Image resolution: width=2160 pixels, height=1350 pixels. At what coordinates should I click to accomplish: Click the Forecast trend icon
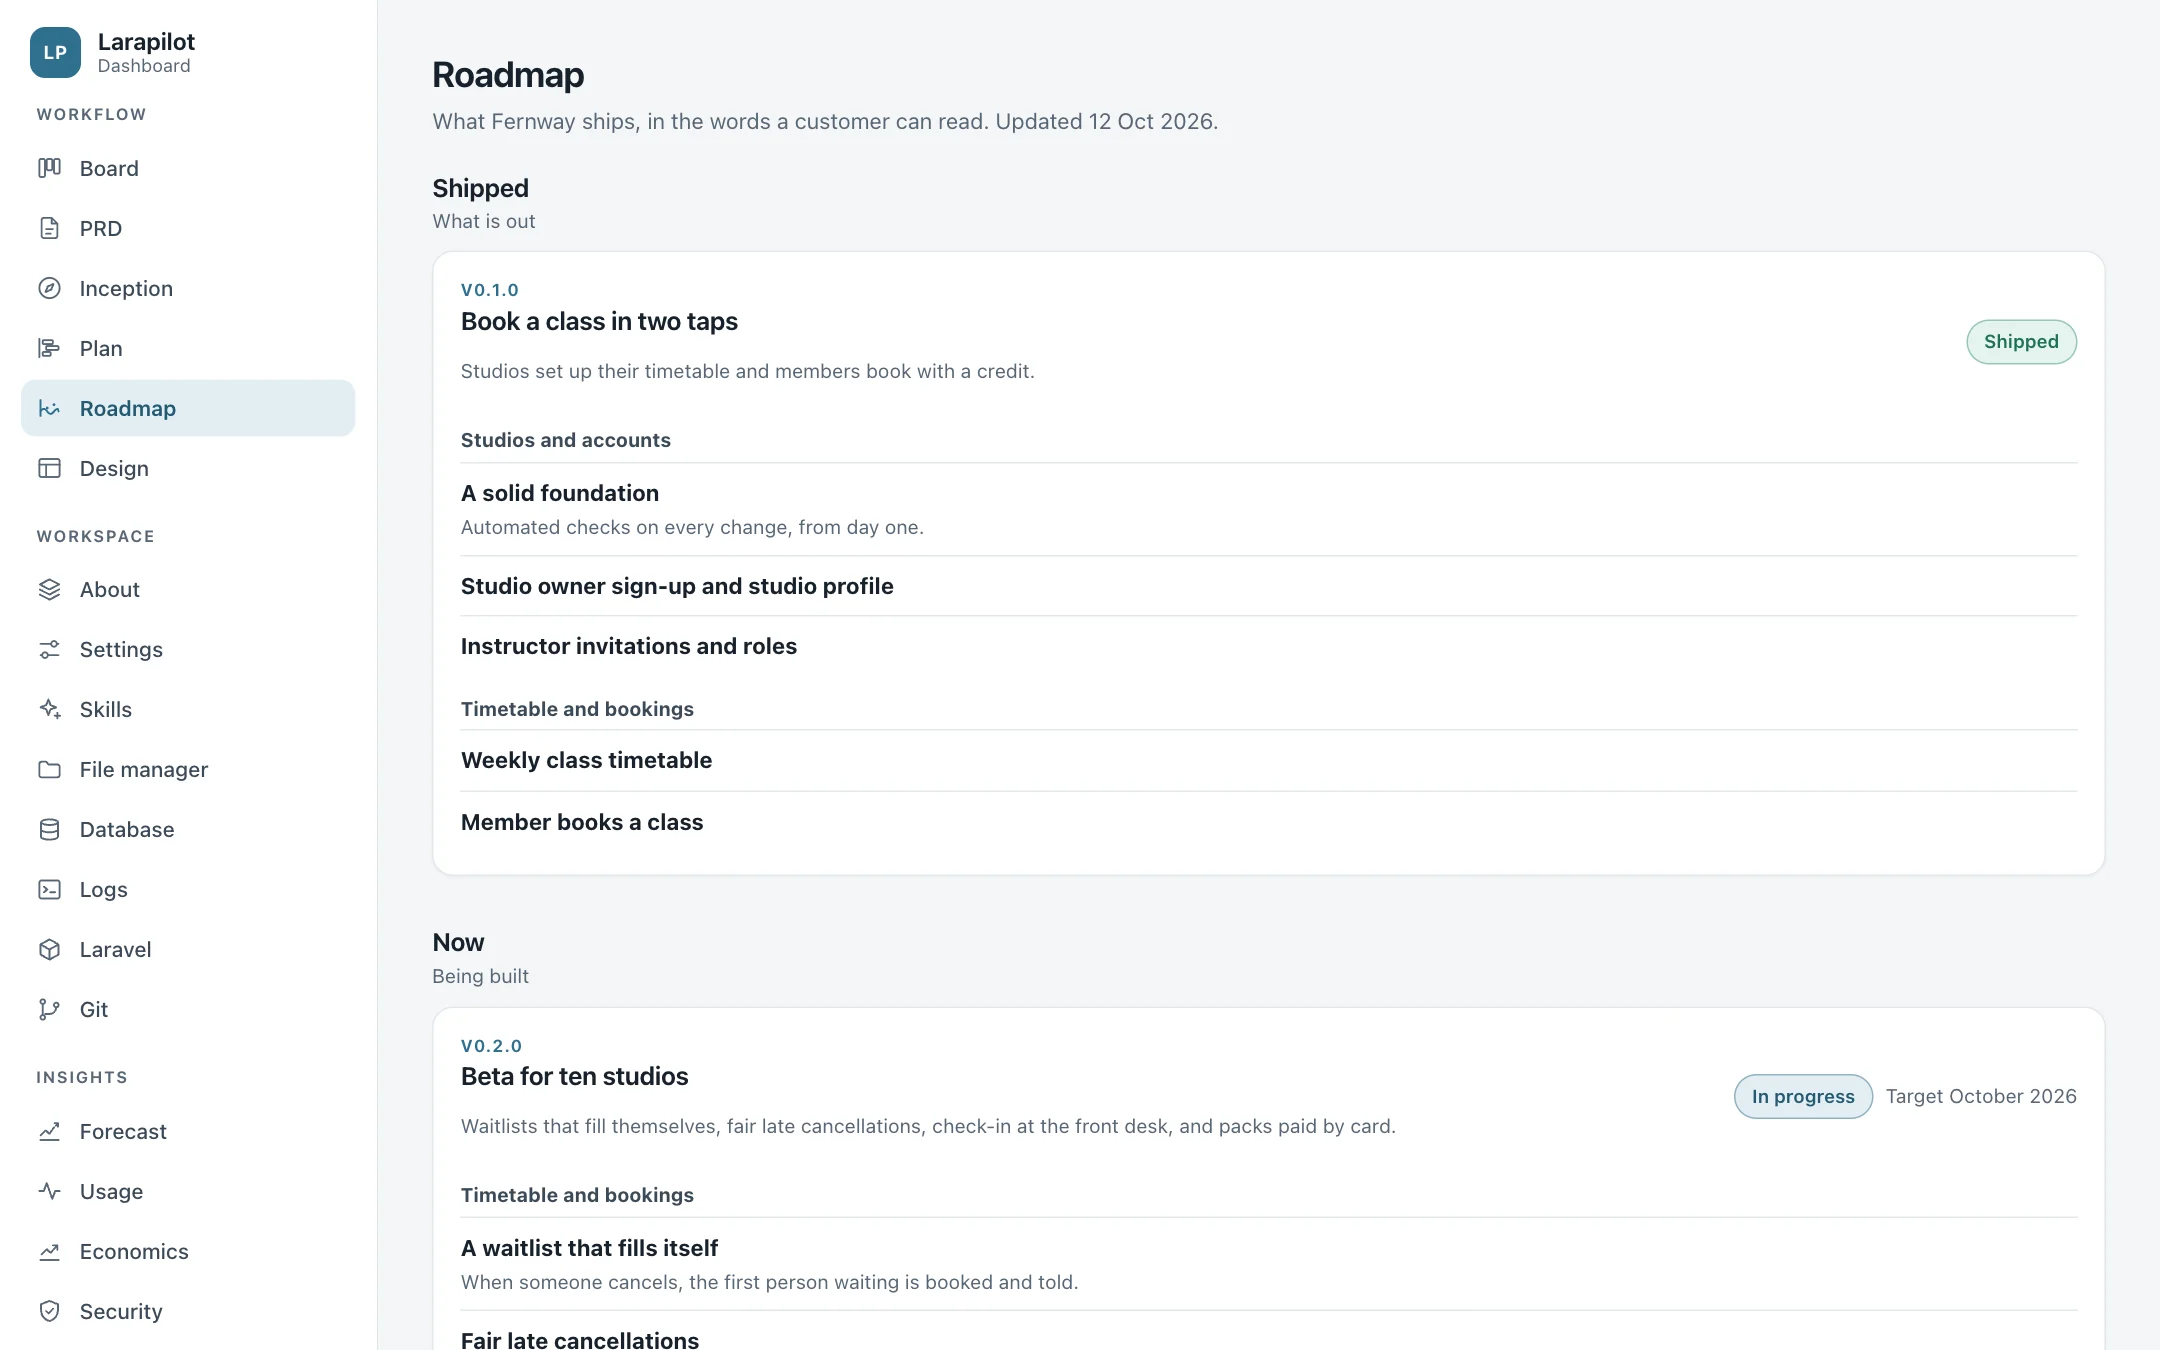tap(49, 1131)
